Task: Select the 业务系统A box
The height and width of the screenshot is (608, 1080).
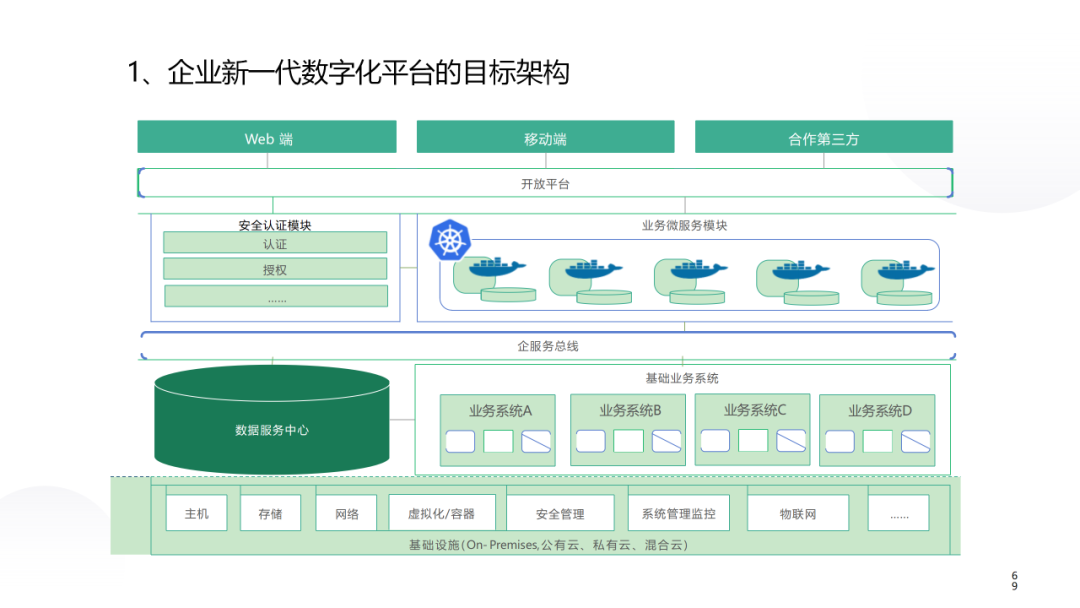Action: (x=498, y=430)
